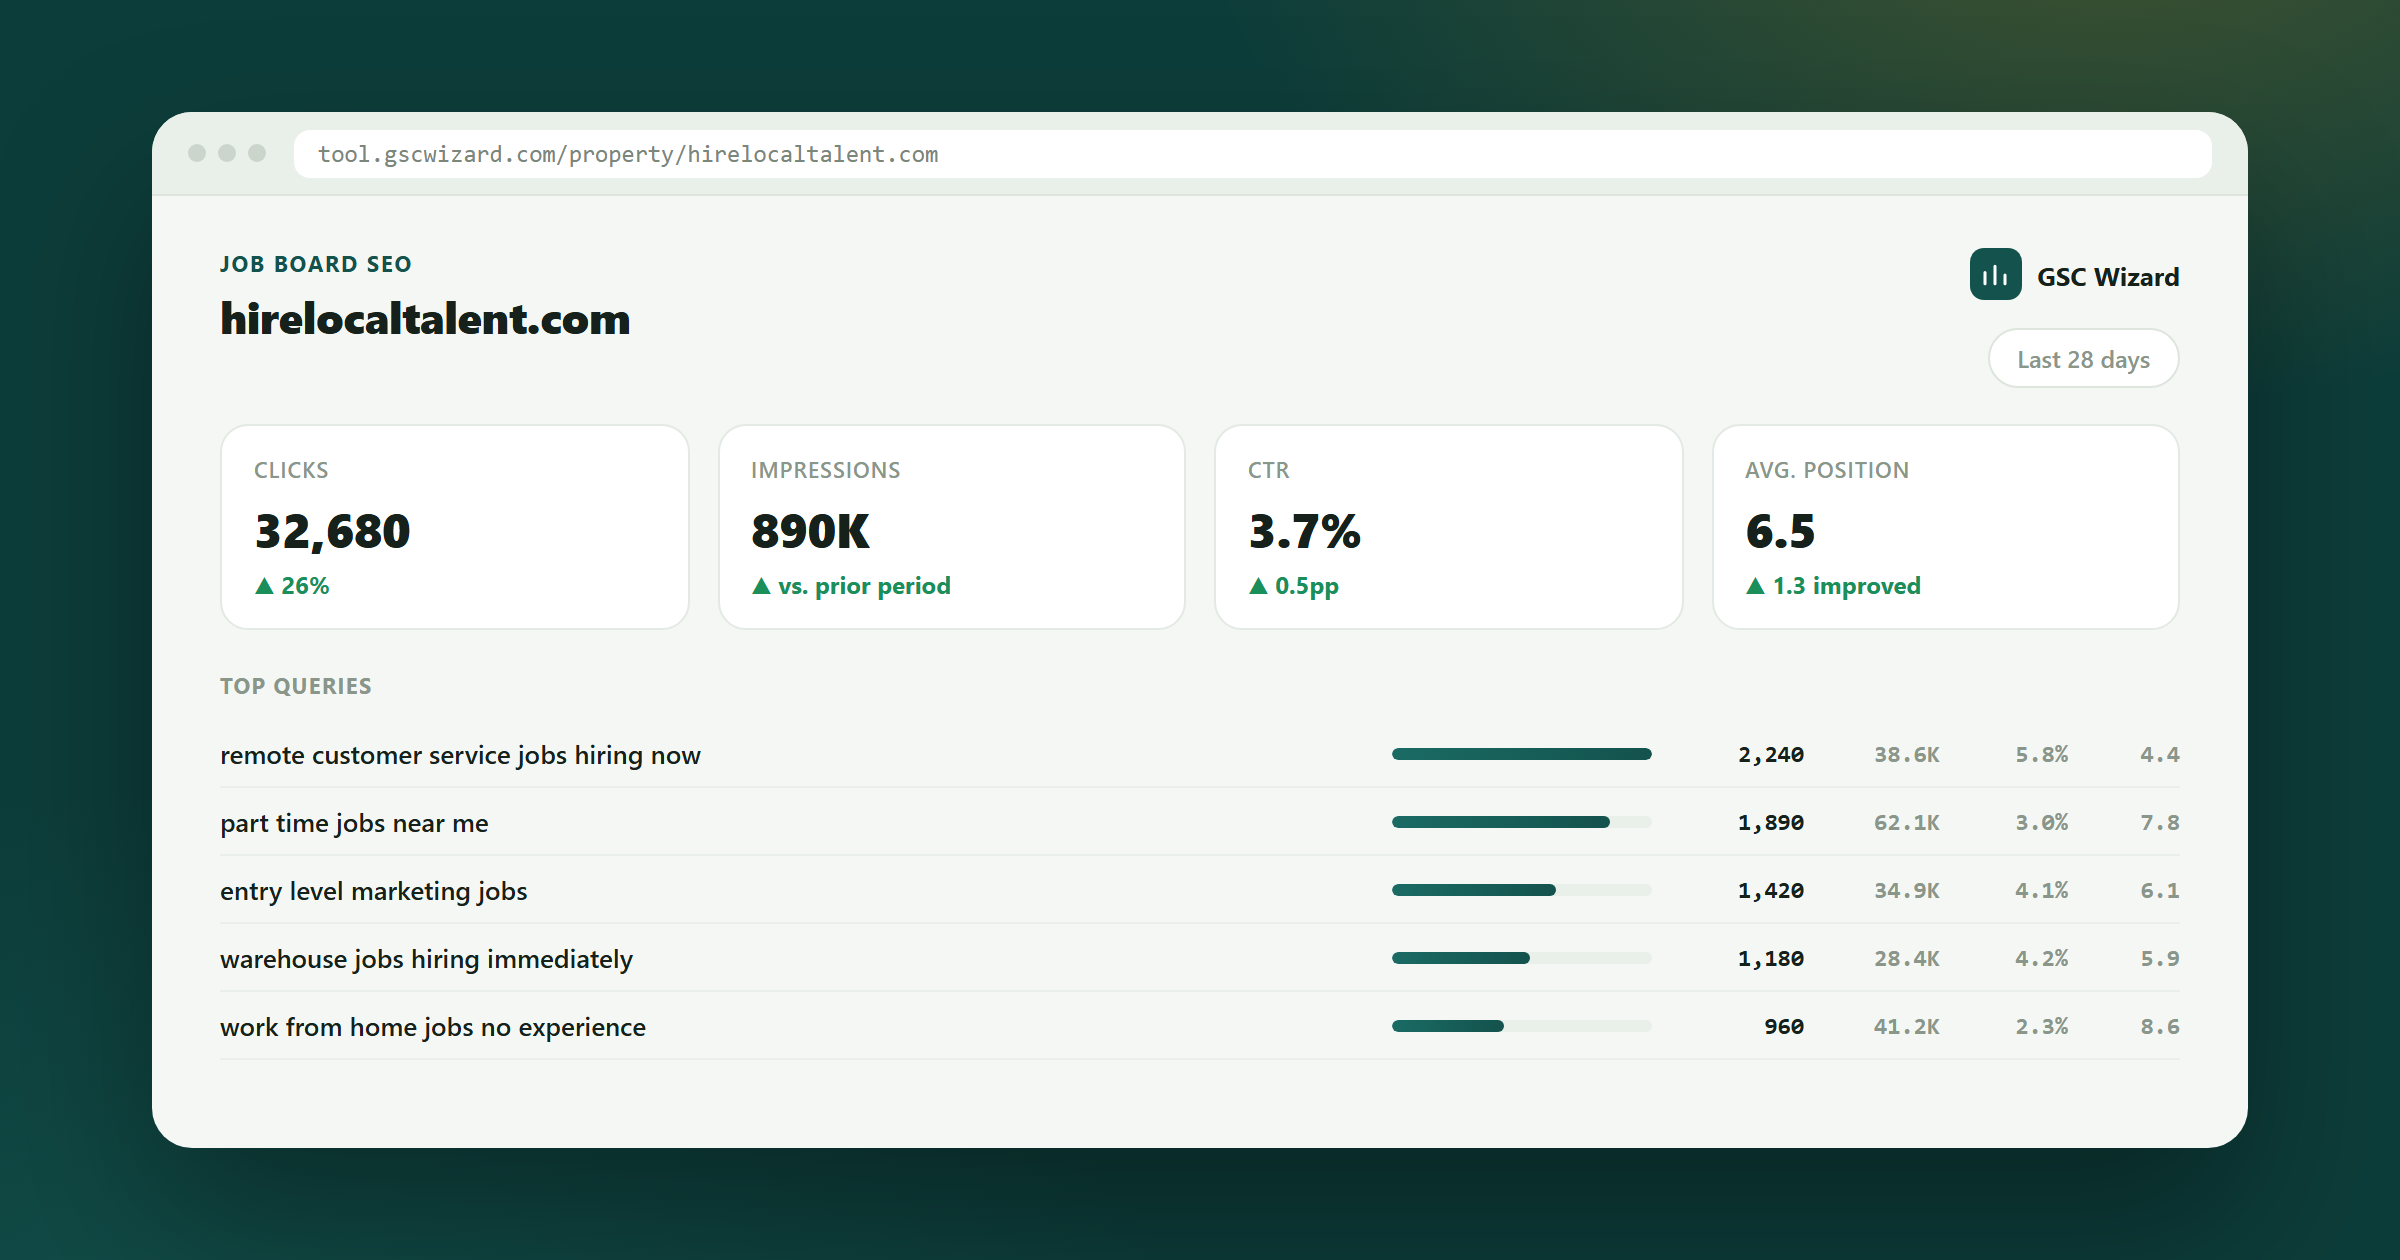Viewport: 2400px width, 1260px height.
Task: Click the 1,420 clicks value
Action: (1771, 891)
